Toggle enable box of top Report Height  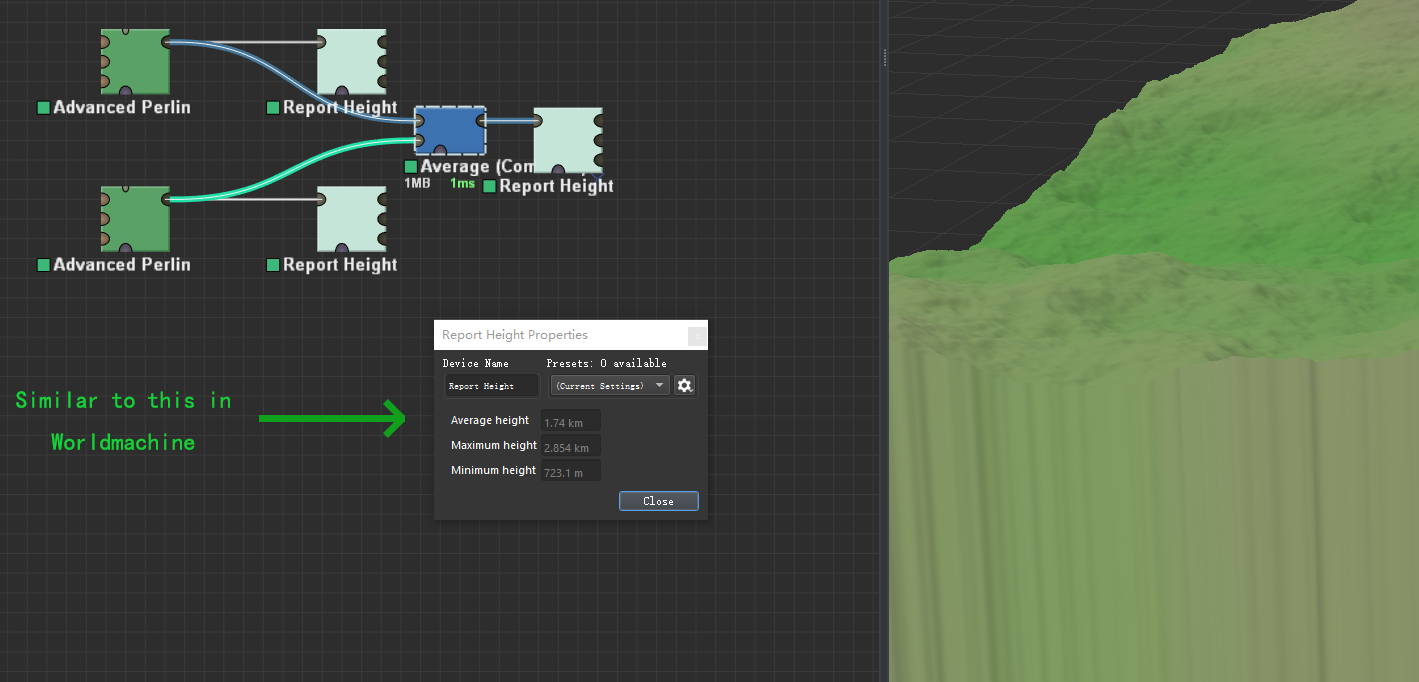[x=273, y=108]
